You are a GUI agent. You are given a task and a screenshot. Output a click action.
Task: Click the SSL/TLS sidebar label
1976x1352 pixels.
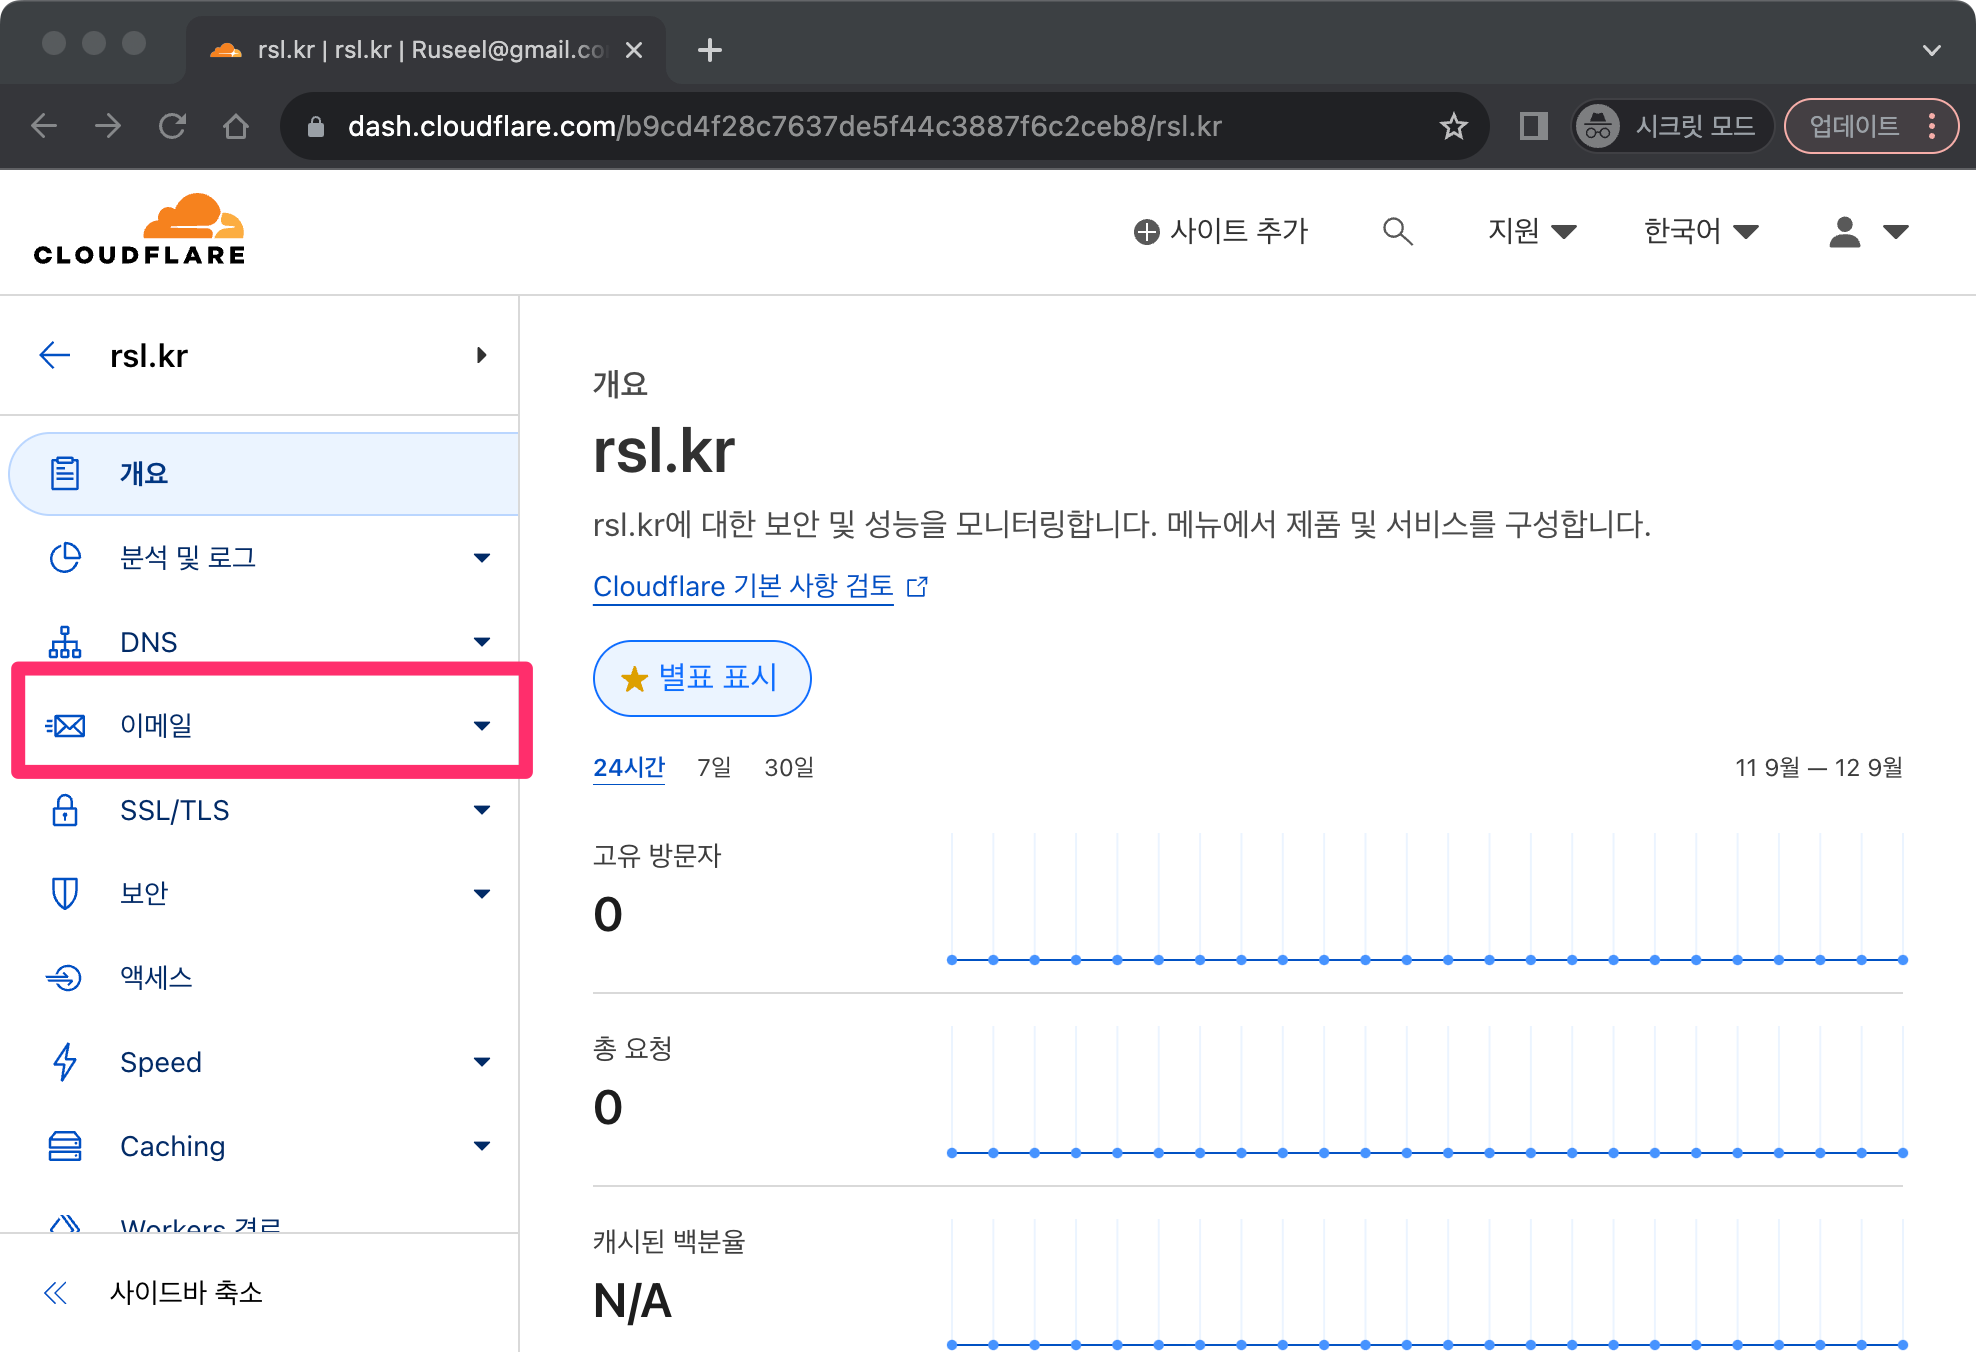[x=175, y=810]
